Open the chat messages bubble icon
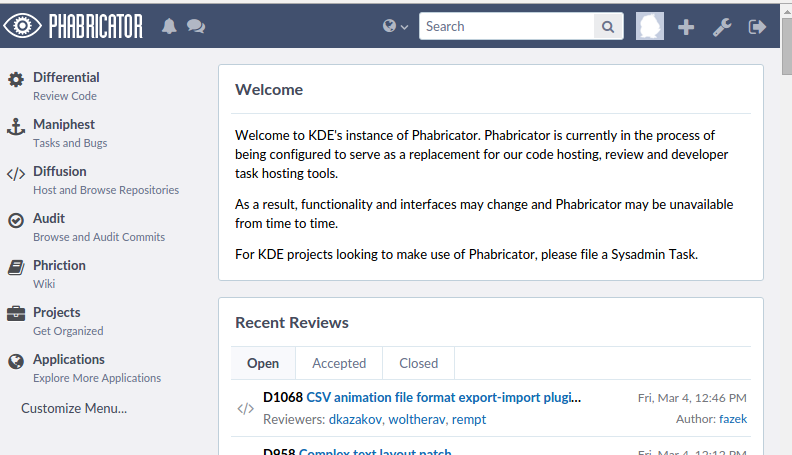The height and width of the screenshot is (455, 792). point(196,26)
